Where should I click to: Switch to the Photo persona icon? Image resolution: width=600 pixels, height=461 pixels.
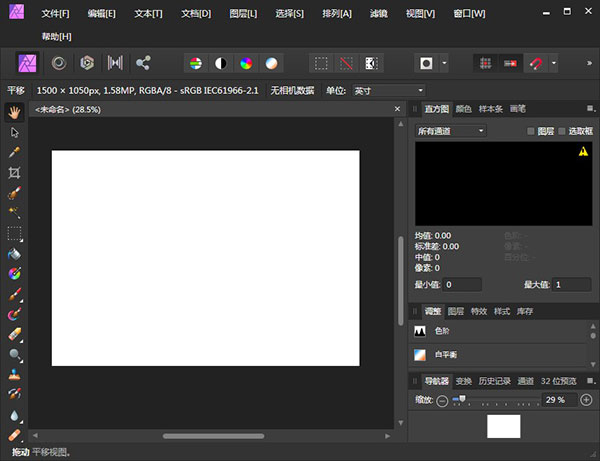pyautogui.click(x=28, y=63)
